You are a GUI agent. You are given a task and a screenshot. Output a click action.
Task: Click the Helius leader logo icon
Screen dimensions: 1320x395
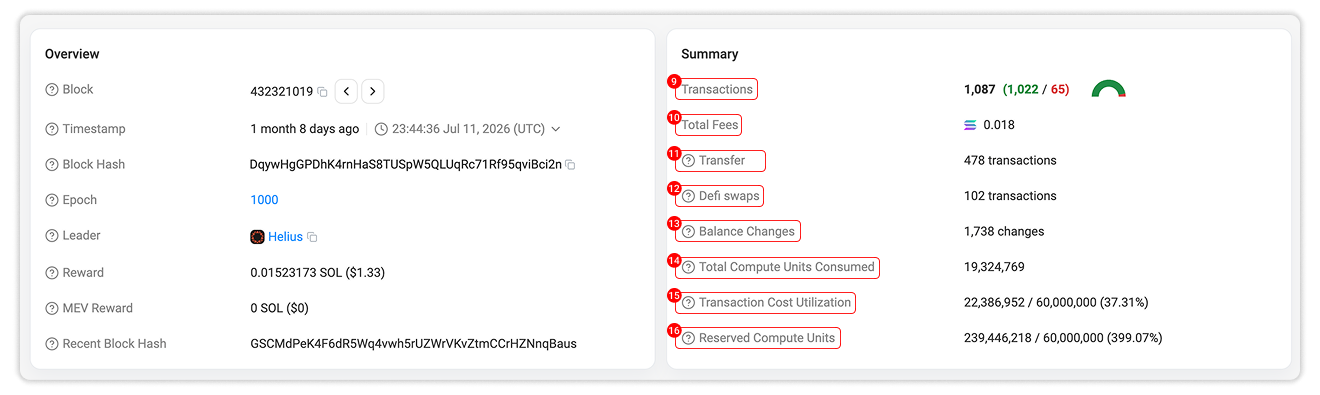[x=257, y=237]
